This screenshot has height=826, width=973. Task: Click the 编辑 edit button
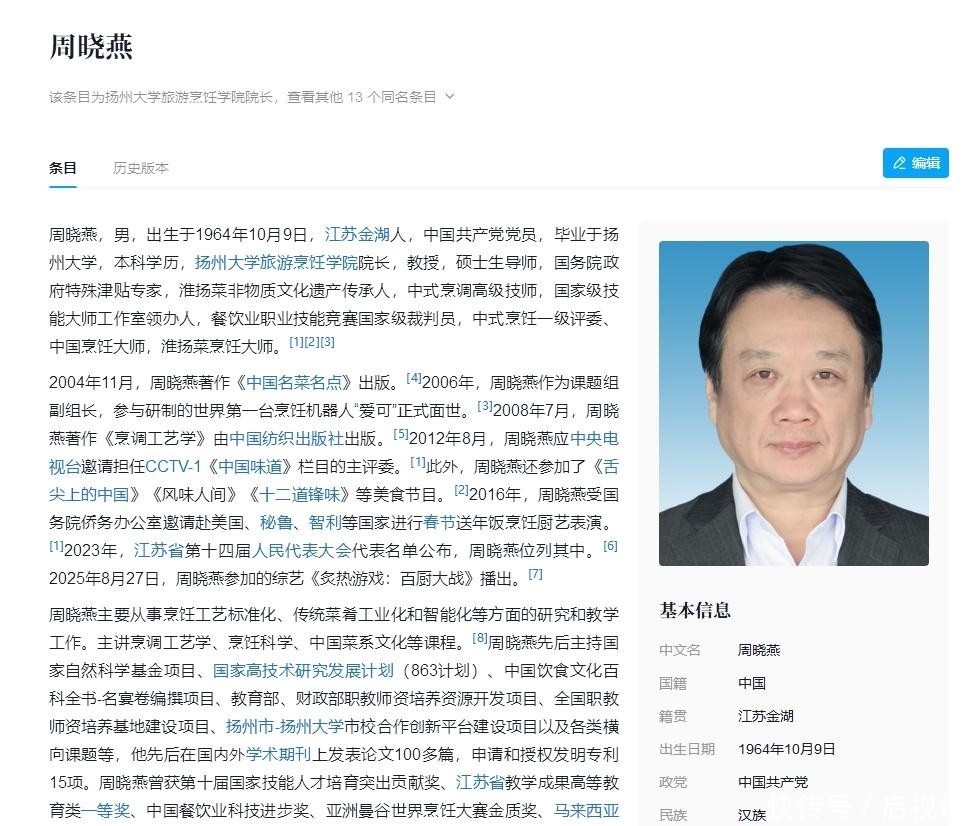(916, 163)
